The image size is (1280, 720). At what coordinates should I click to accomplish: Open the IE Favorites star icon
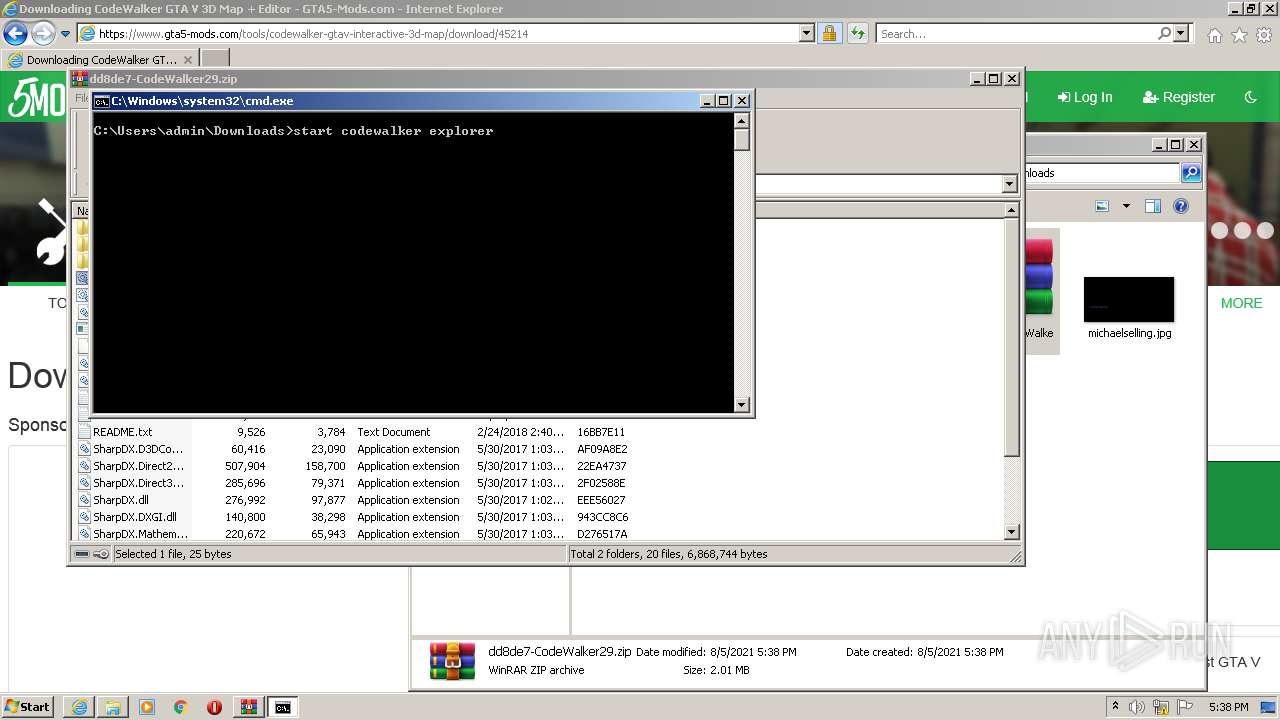point(1239,35)
